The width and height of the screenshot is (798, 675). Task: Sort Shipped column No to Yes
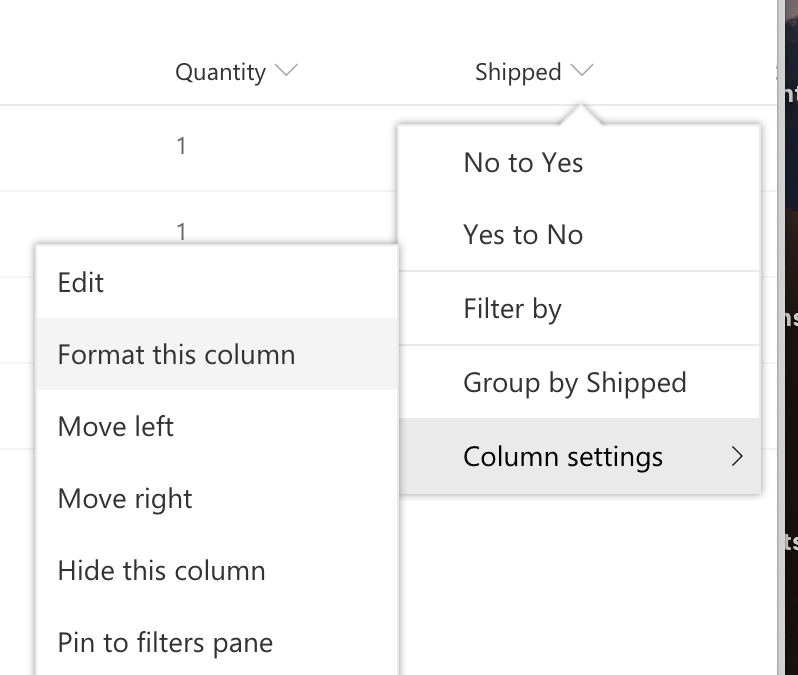coord(523,163)
